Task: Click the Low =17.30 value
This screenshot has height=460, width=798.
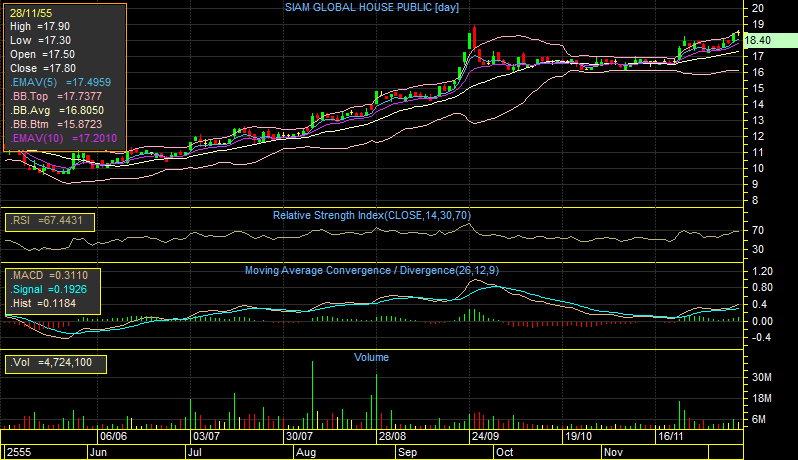Action: [x=40, y=40]
